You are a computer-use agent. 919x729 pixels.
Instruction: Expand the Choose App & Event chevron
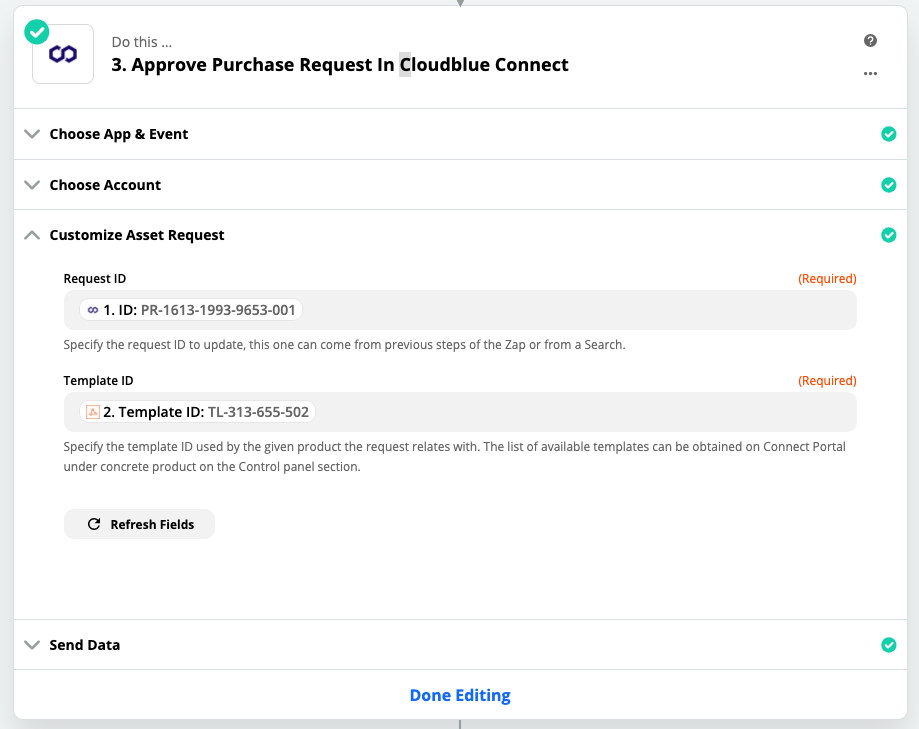(x=32, y=134)
